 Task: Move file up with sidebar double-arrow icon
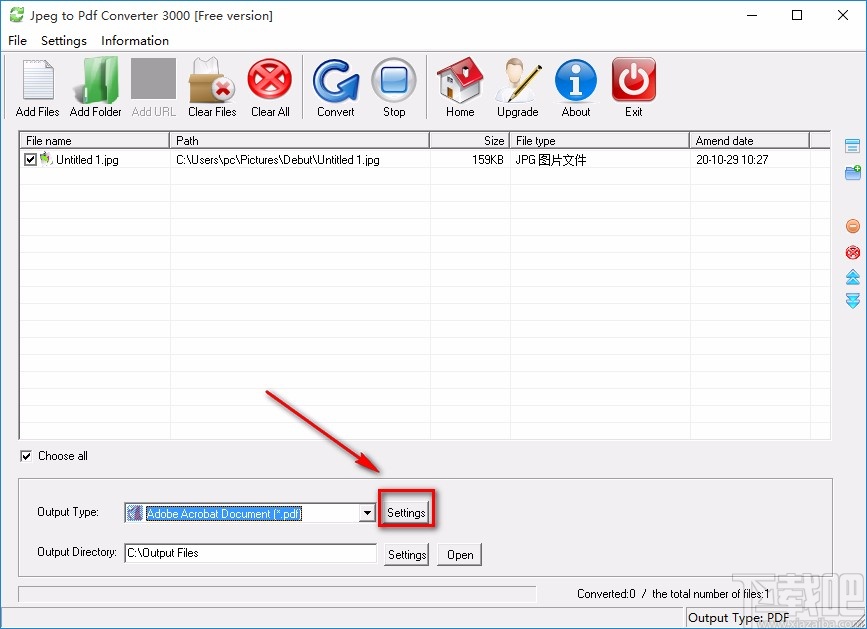tap(851, 277)
